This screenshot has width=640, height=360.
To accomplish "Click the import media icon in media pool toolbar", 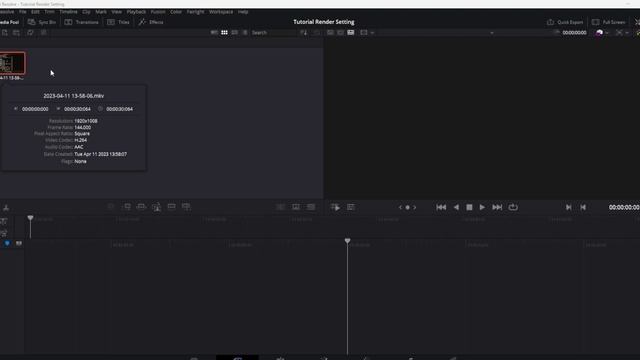I will tap(4, 32).
